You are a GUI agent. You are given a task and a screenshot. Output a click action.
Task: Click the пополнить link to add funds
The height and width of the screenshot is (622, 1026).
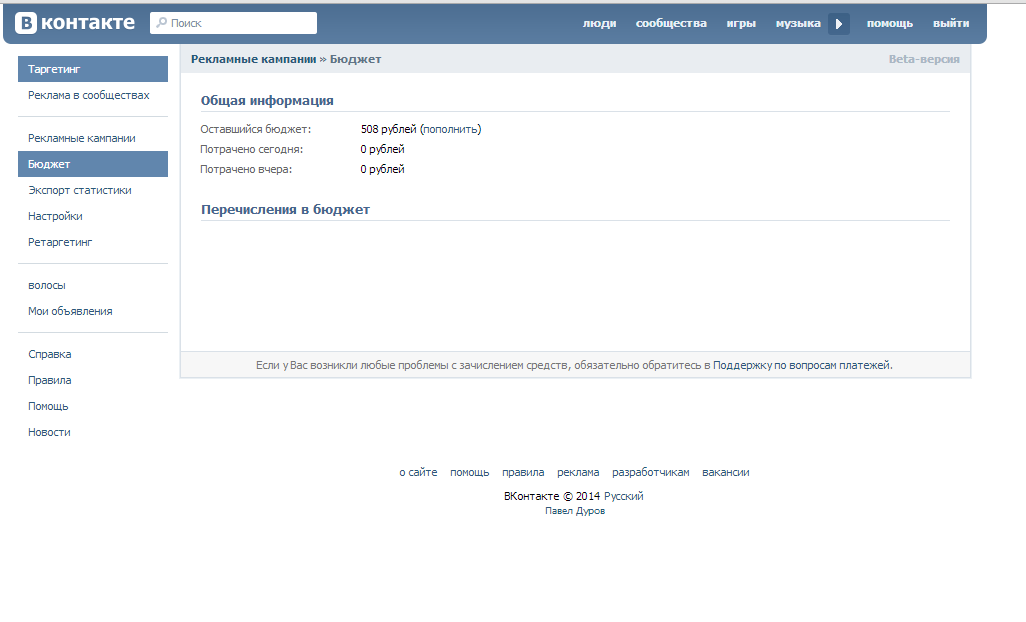450,130
